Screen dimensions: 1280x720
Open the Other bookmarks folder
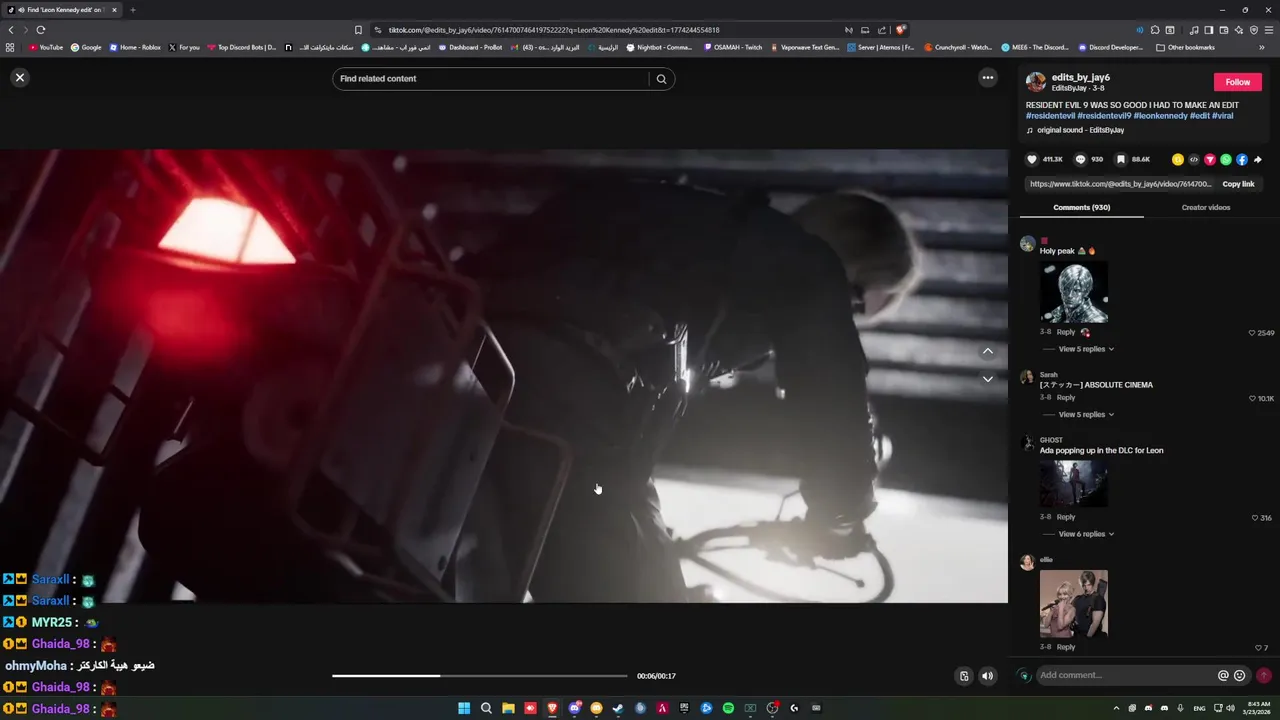(x=1185, y=47)
